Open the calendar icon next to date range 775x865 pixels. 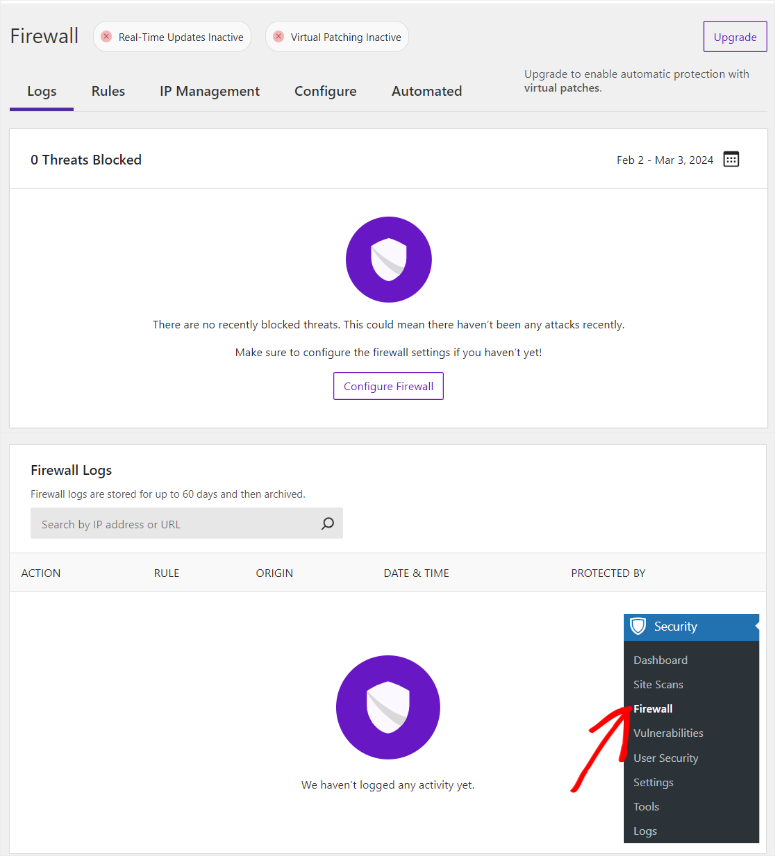tap(731, 158)
